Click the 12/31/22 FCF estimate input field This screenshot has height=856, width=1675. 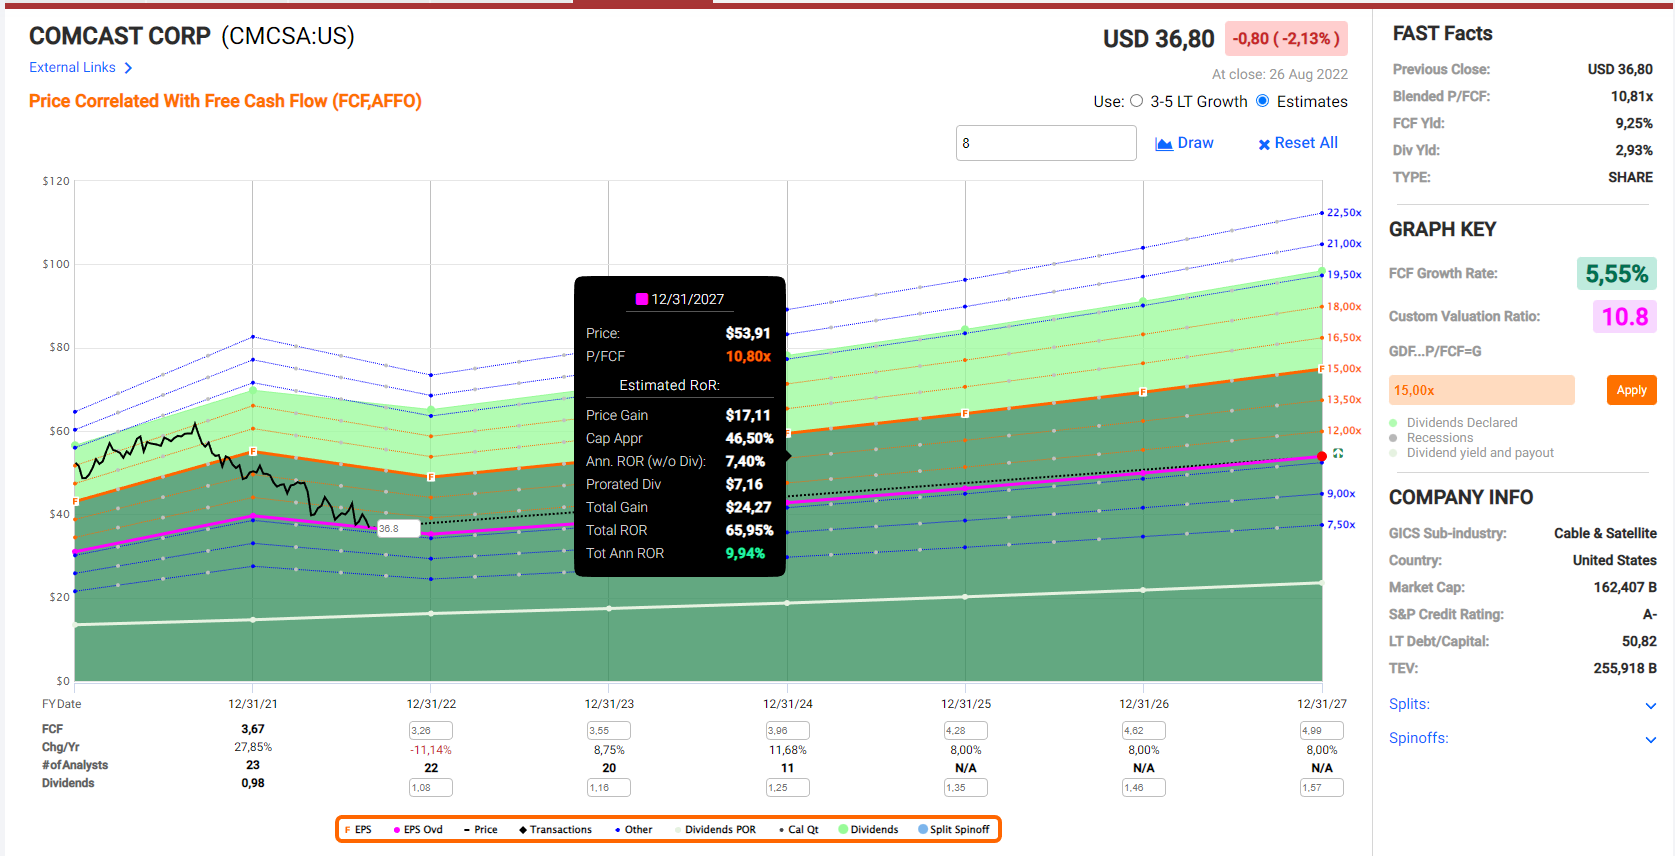(x=431, y=731)
